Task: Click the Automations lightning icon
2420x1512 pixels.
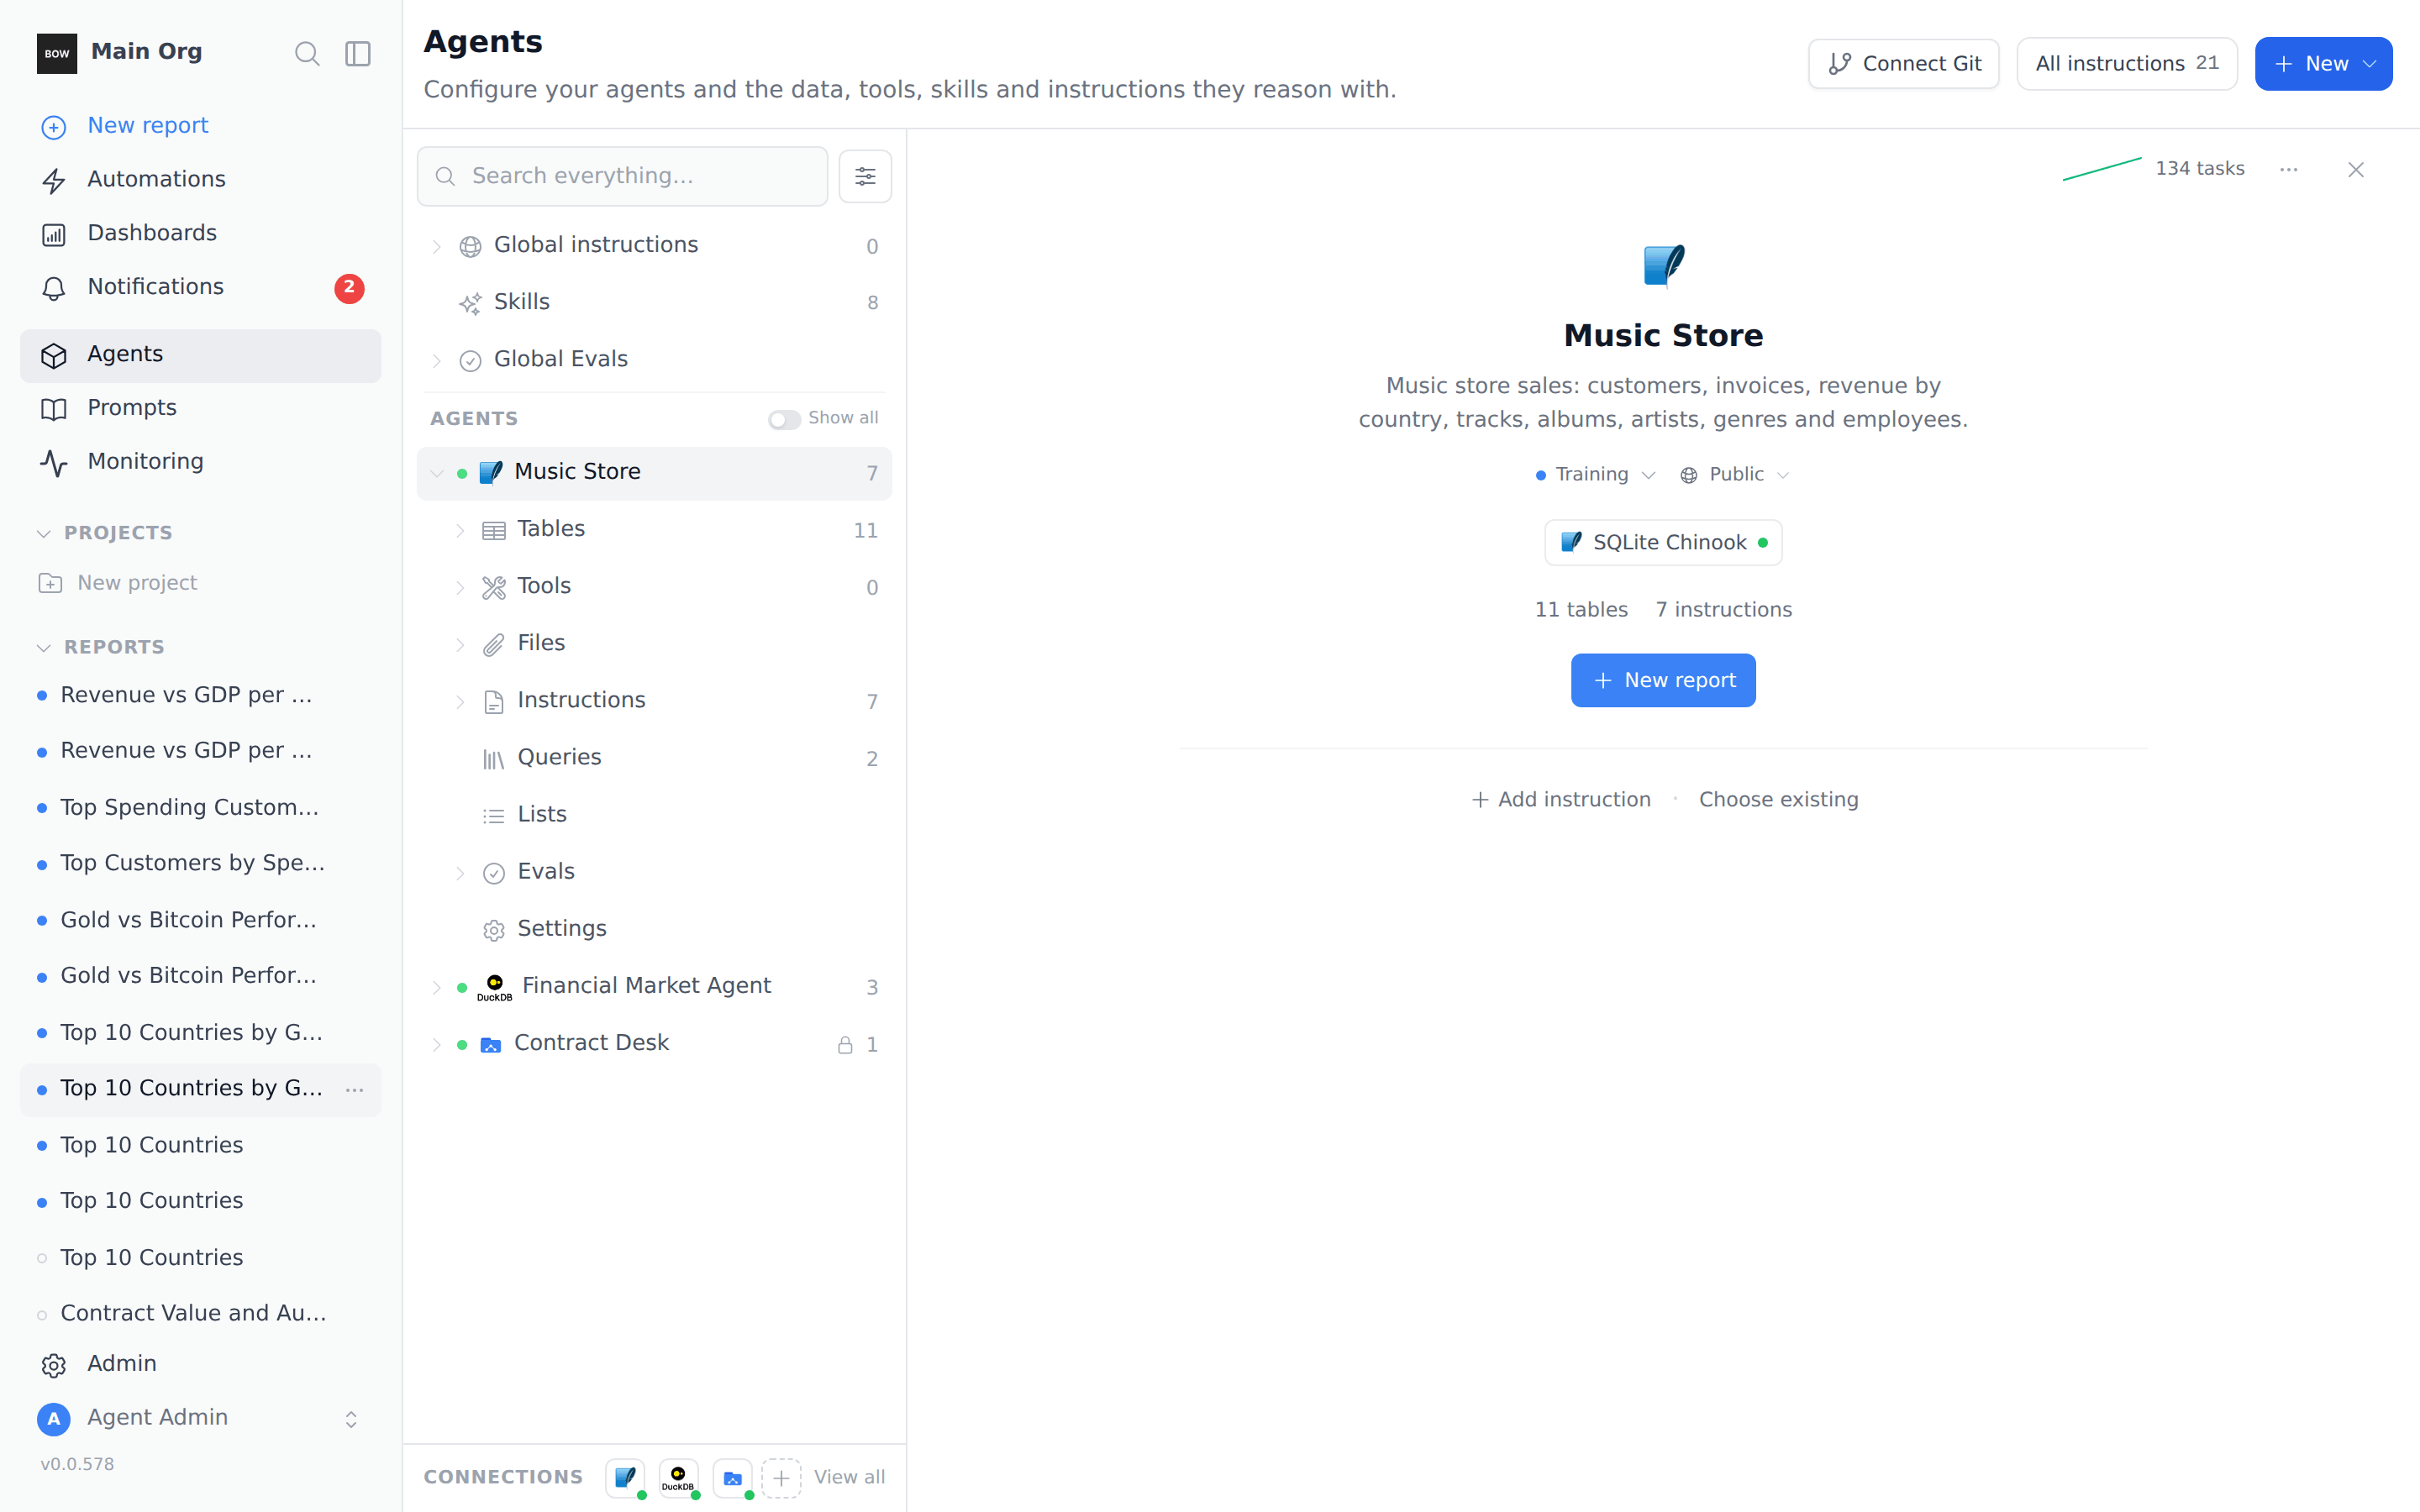Action: [54, 180]
